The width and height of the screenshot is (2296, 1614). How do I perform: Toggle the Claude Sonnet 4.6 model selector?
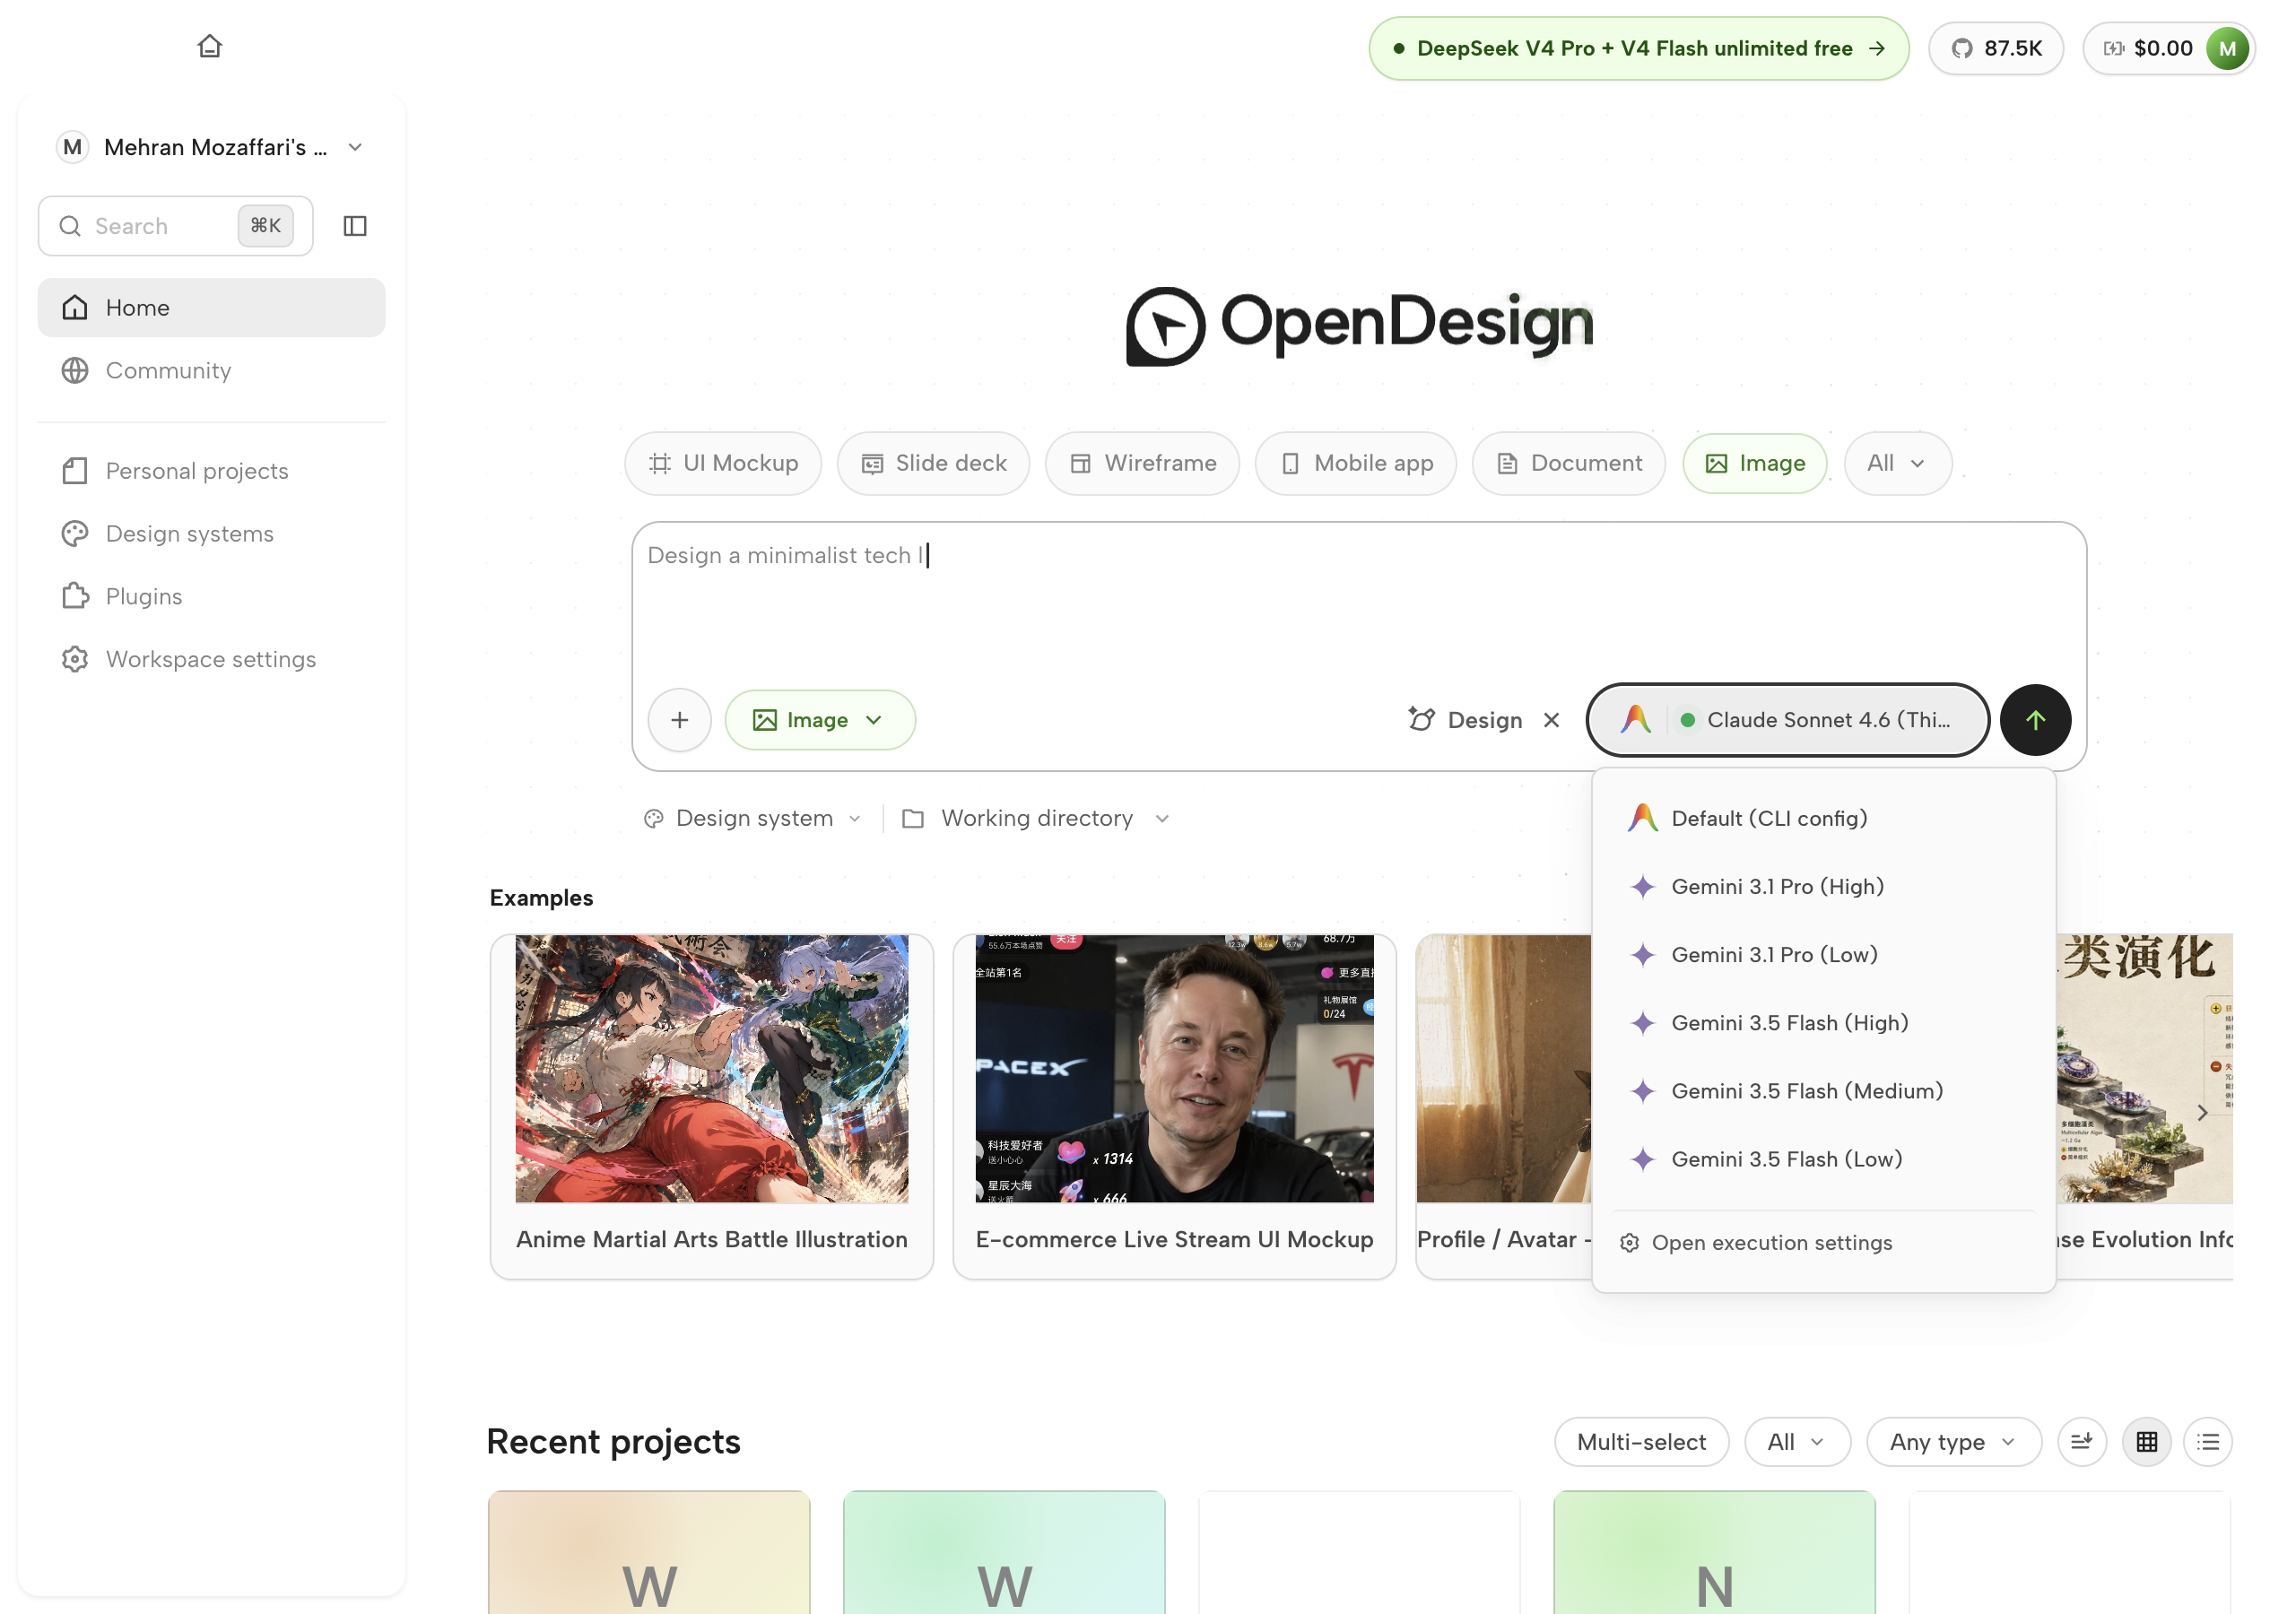(1787, 720)
